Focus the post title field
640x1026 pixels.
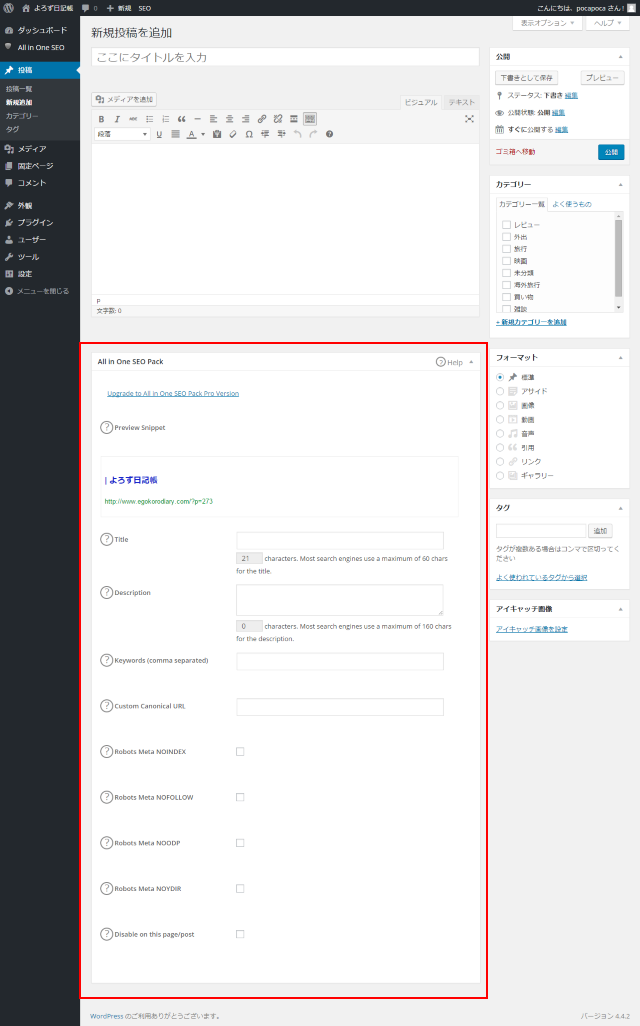coord(285,58)
